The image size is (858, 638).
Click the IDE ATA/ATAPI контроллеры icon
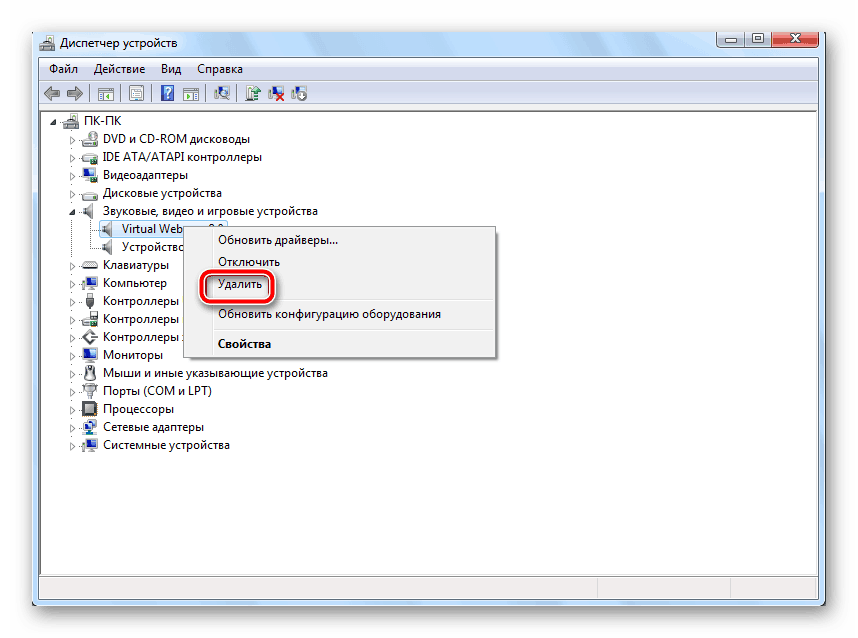pyautogui.click(x=90, y=158)
